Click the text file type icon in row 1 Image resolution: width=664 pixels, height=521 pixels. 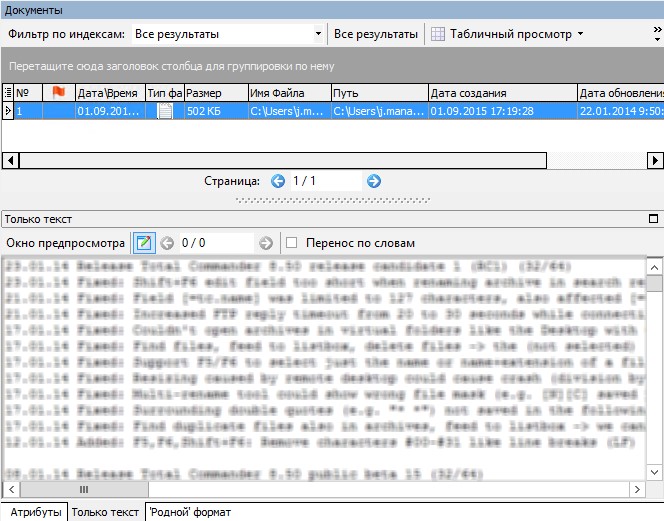[165, 111]
